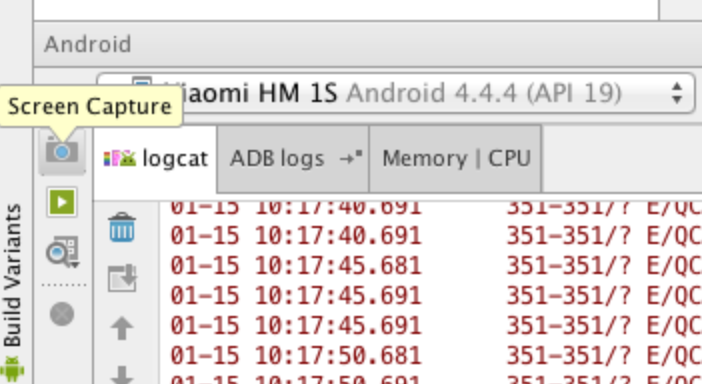Image resolution: width=702 pixels, height=384 pixels.
Task: Click the up arrow stack trace icon
Action: click(x=122, y=328)
